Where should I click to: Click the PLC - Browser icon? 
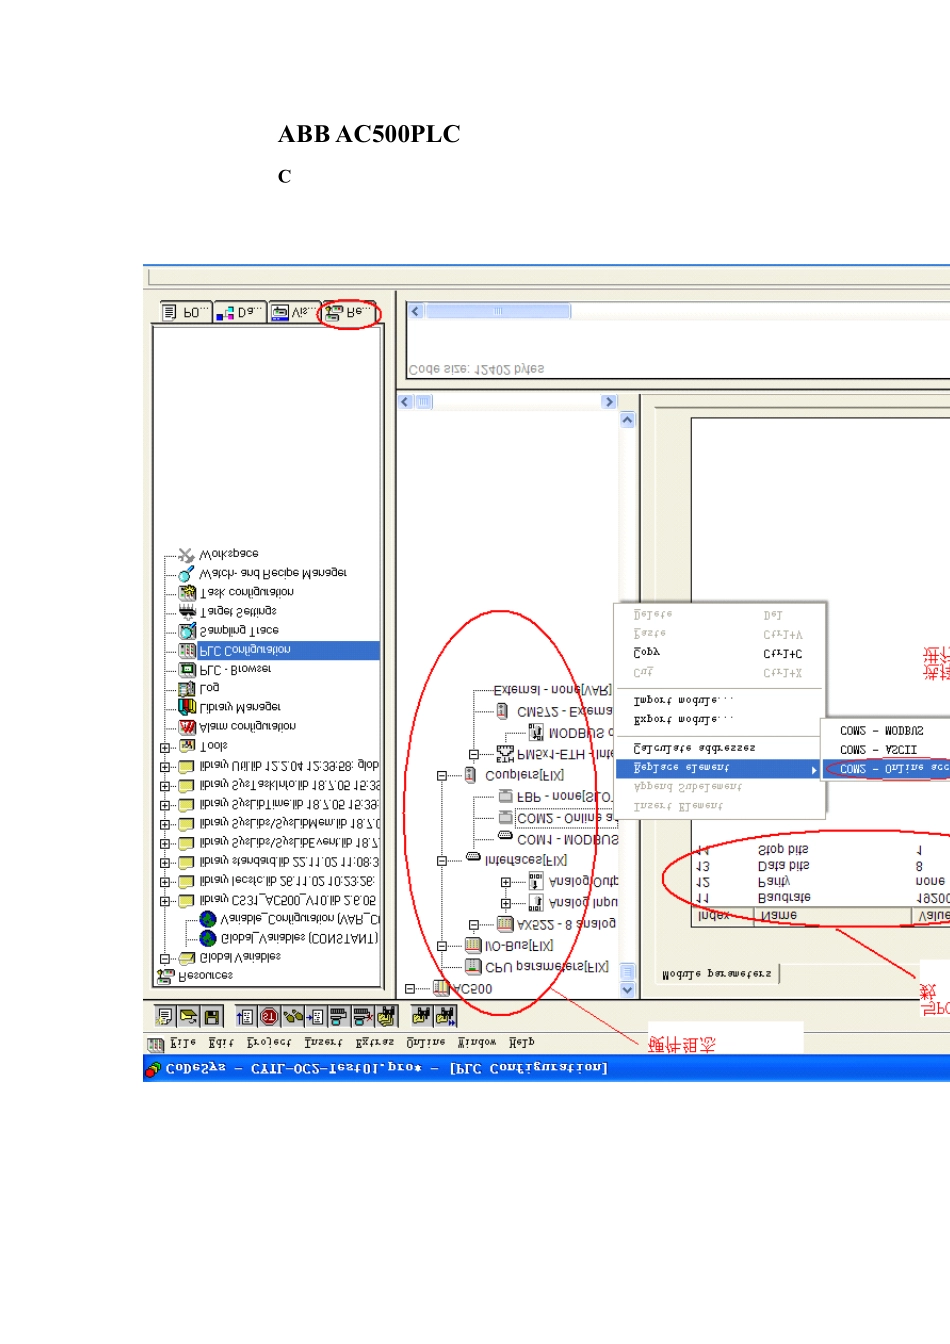187,669
